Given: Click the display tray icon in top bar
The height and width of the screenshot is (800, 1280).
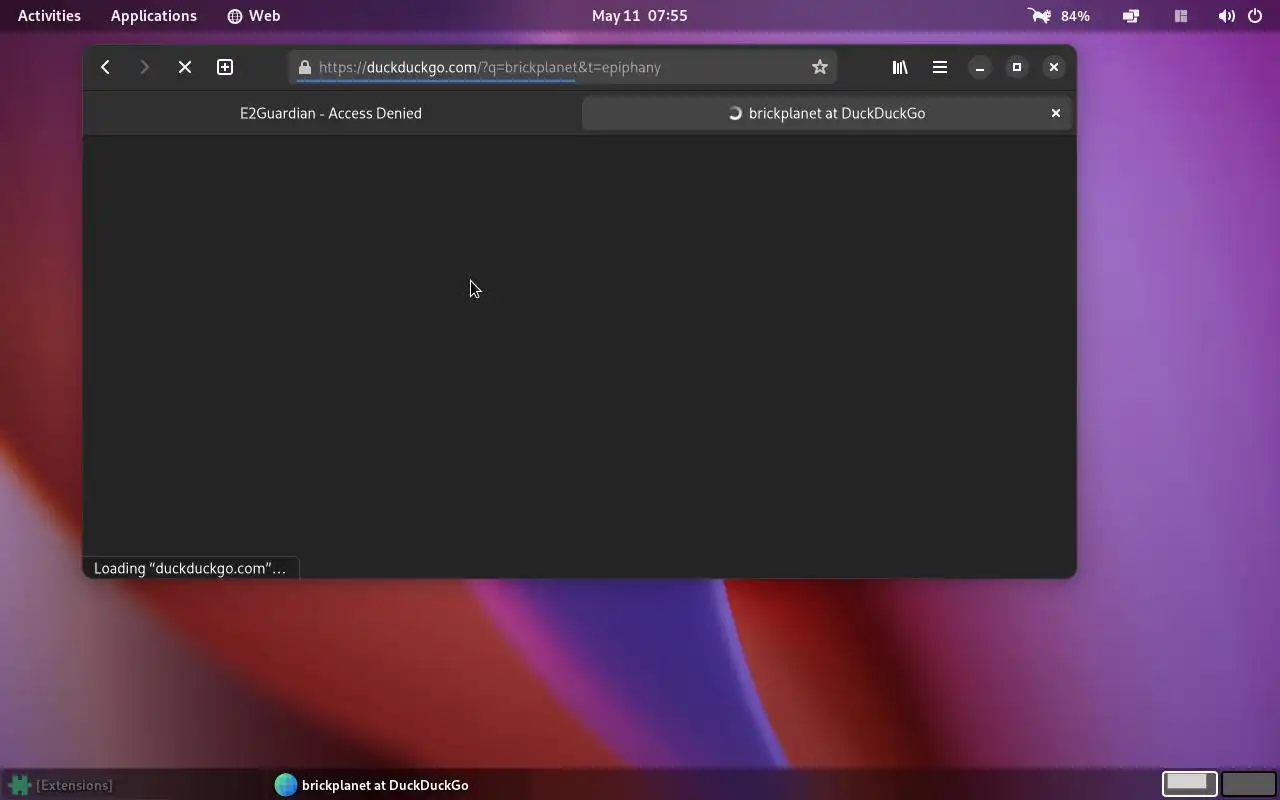Looking at the screenshot, I should pyautogui.click(x=1131, y=16).
